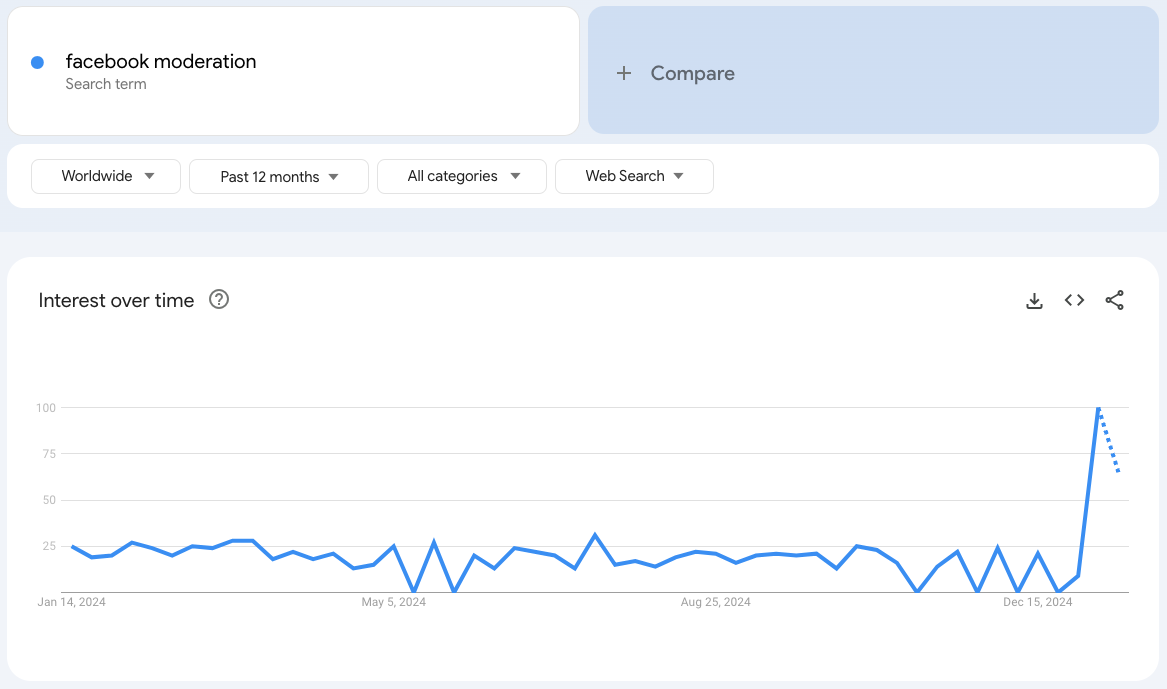Open the embed code icon
This screenshot has height=689, width=1167.
(1074, 300)
